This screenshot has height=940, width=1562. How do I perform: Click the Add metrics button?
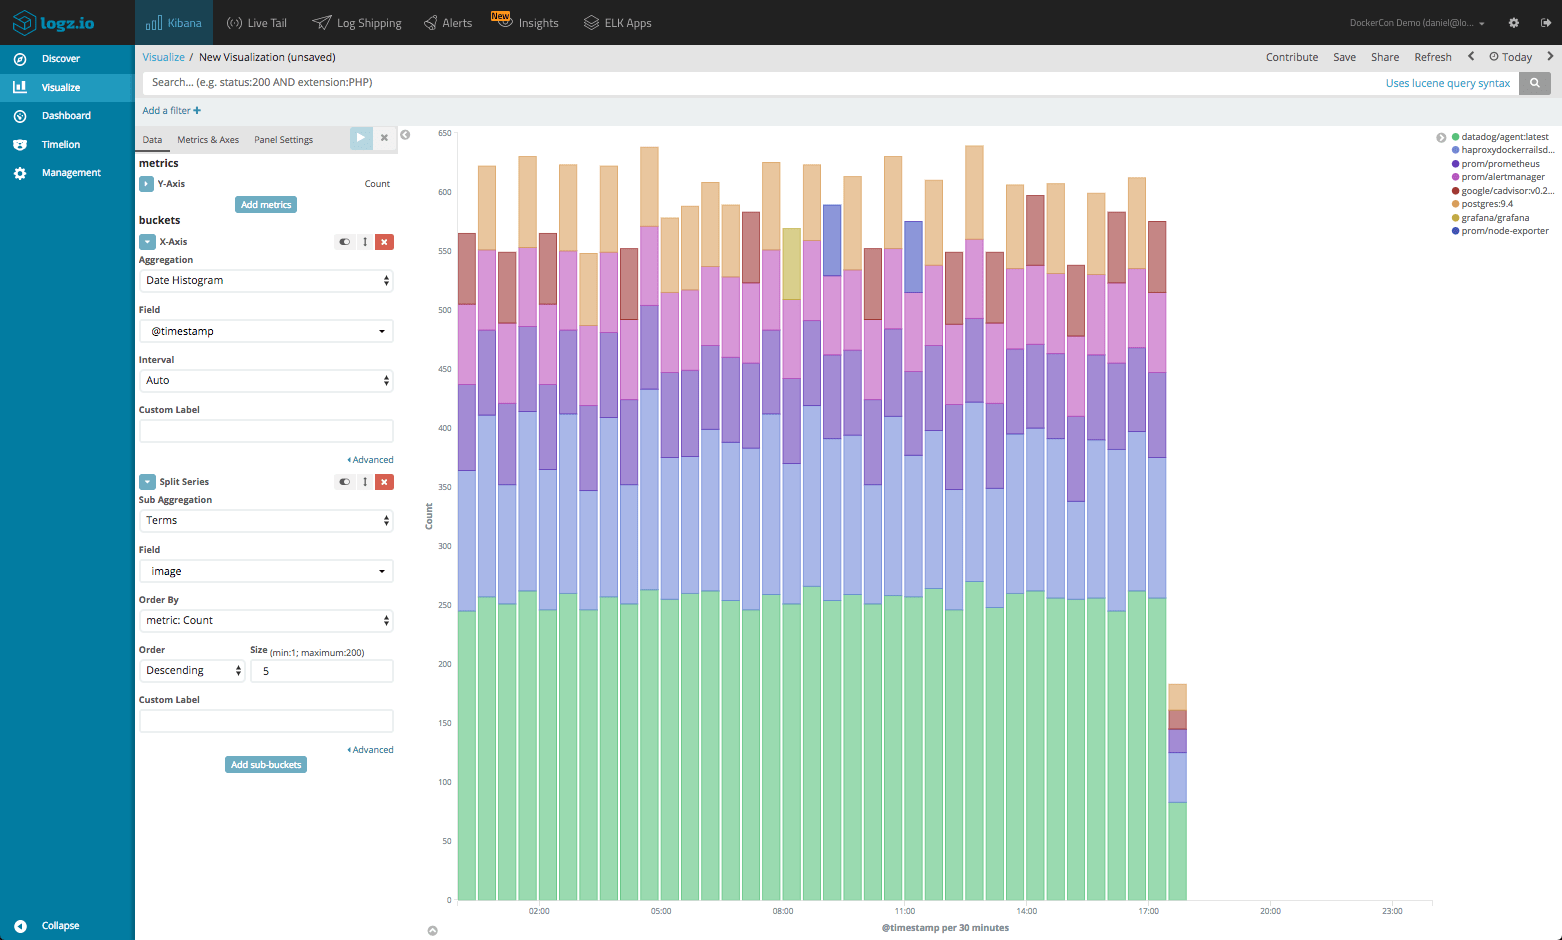[266, 205]
